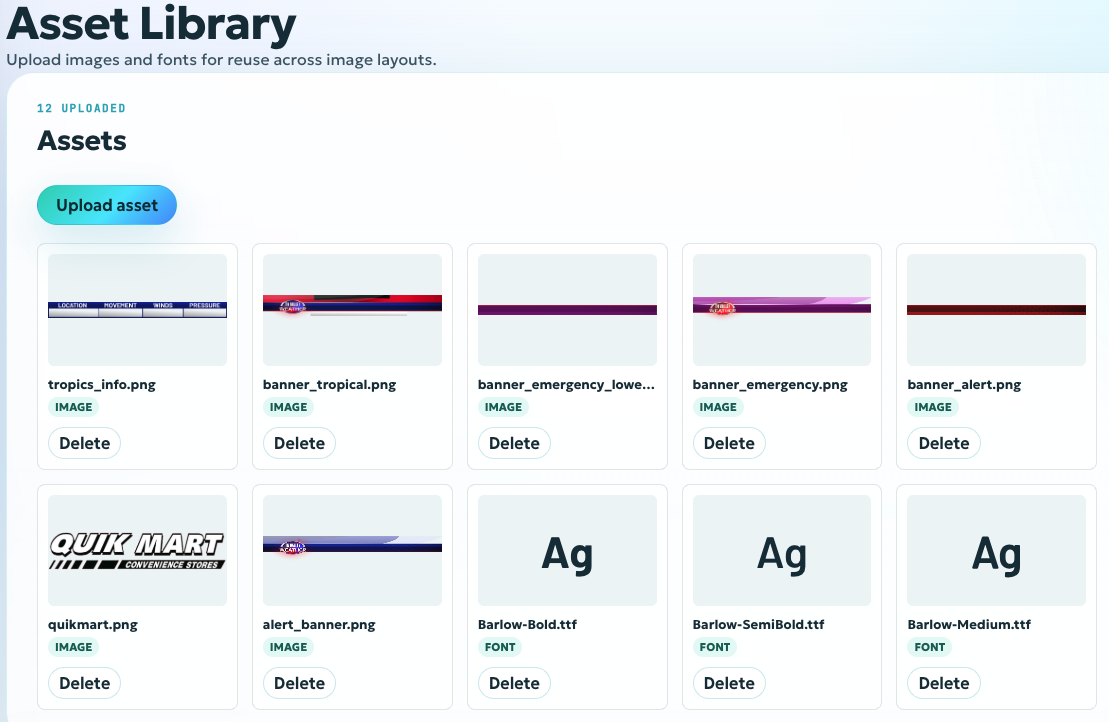Screen dimensions: 1109x722
Task: Delete the tropics_info.png asset
Action: tap(84, 443)
